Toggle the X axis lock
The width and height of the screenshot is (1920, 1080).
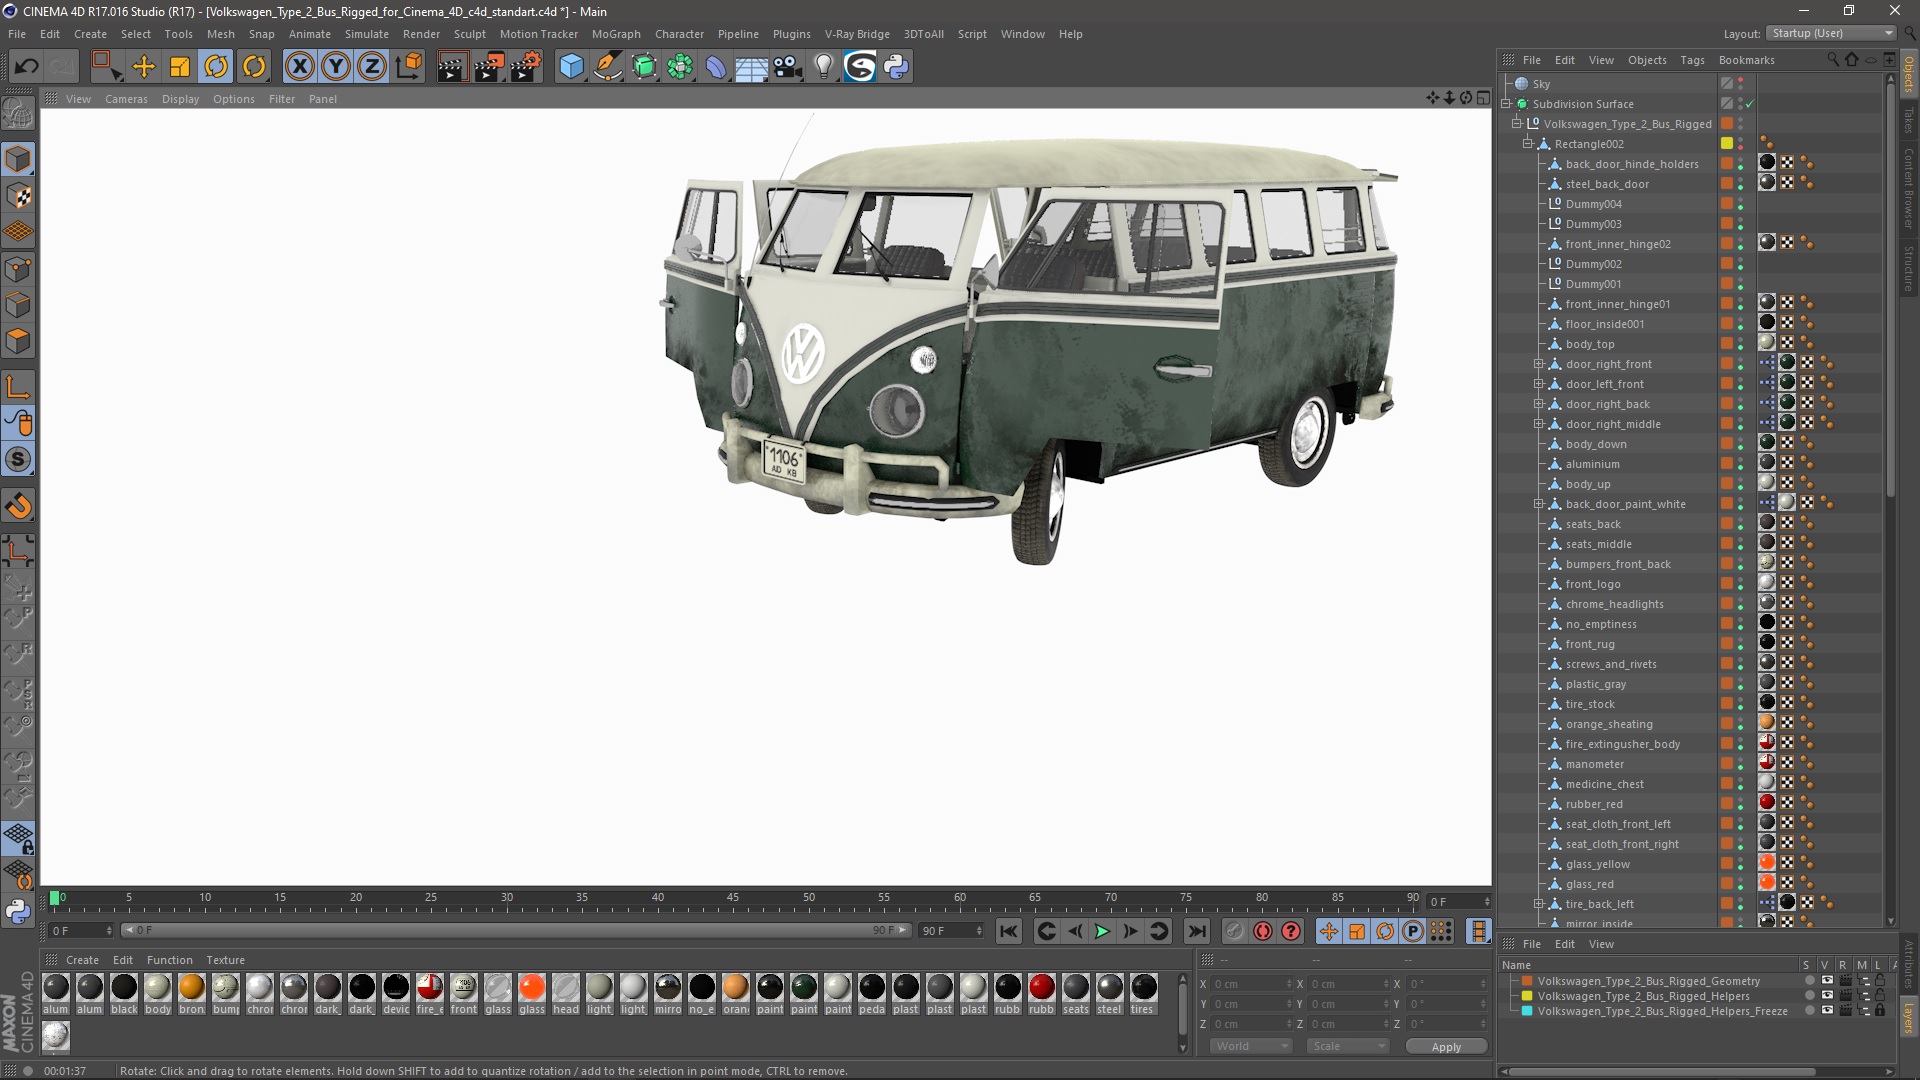299,66
